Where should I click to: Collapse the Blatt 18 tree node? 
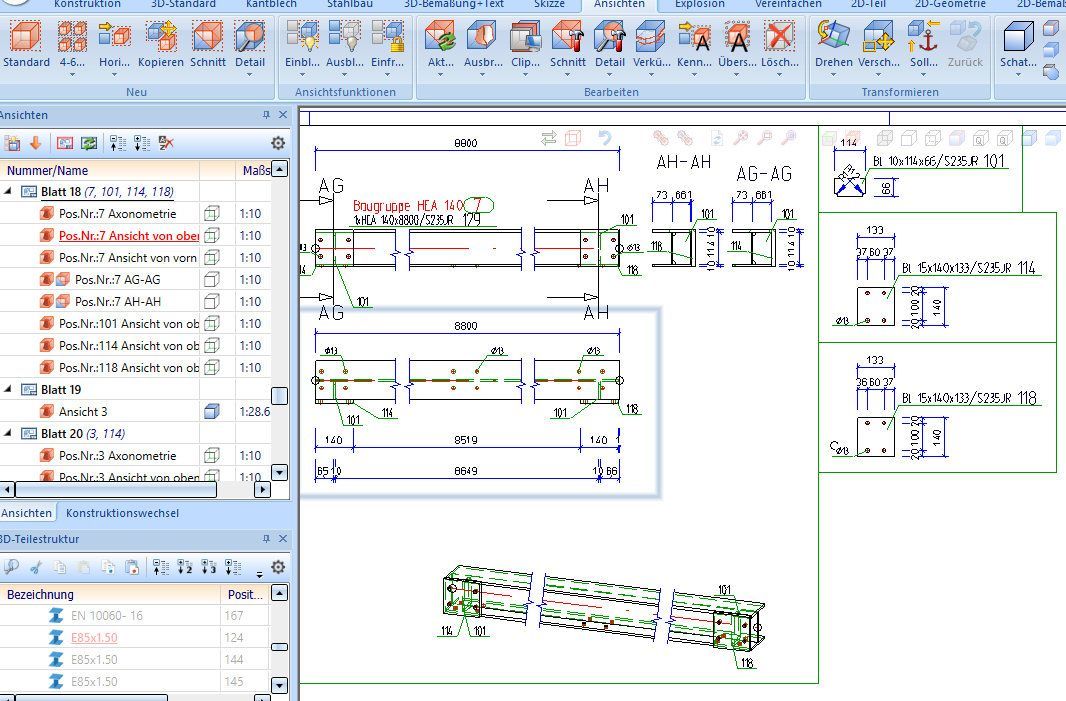tap(9, 191)
